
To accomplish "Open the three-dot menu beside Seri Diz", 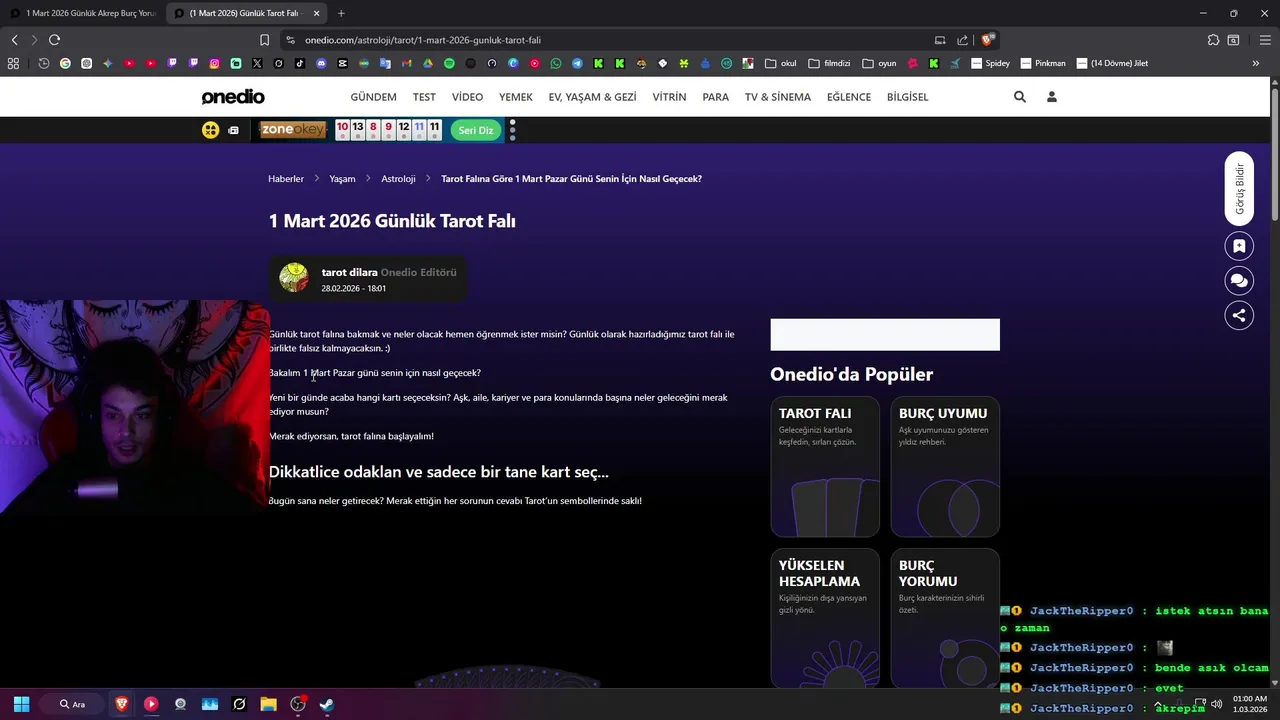I will pos(512,130).
